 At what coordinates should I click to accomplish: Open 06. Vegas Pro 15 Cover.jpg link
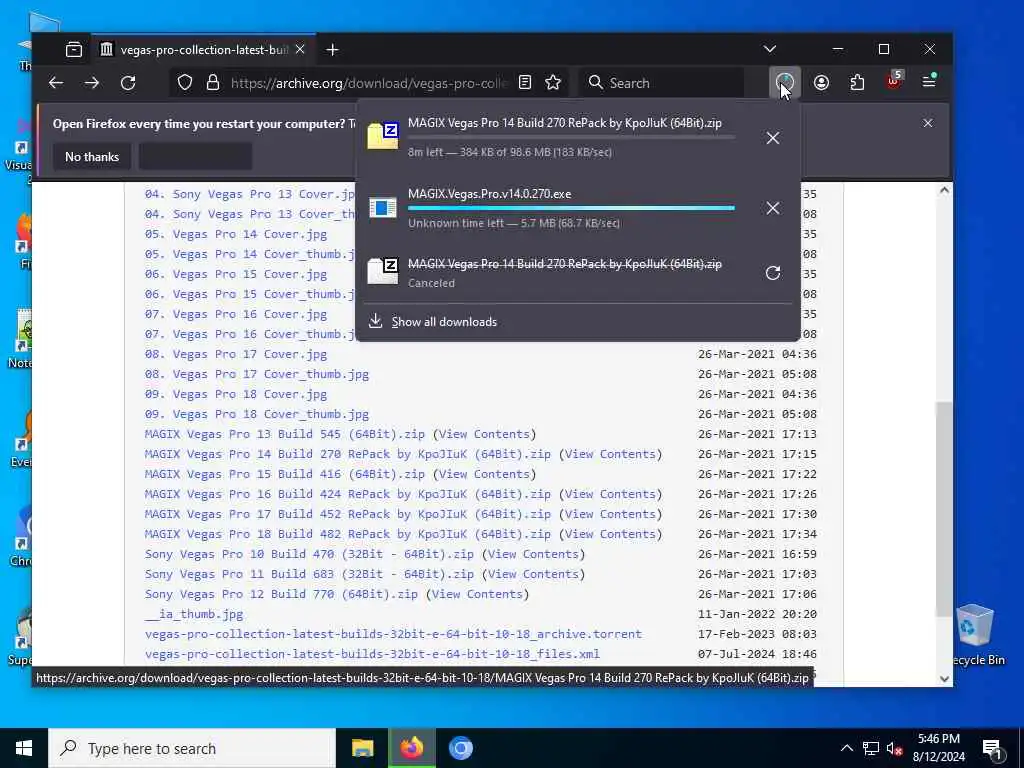236,274
